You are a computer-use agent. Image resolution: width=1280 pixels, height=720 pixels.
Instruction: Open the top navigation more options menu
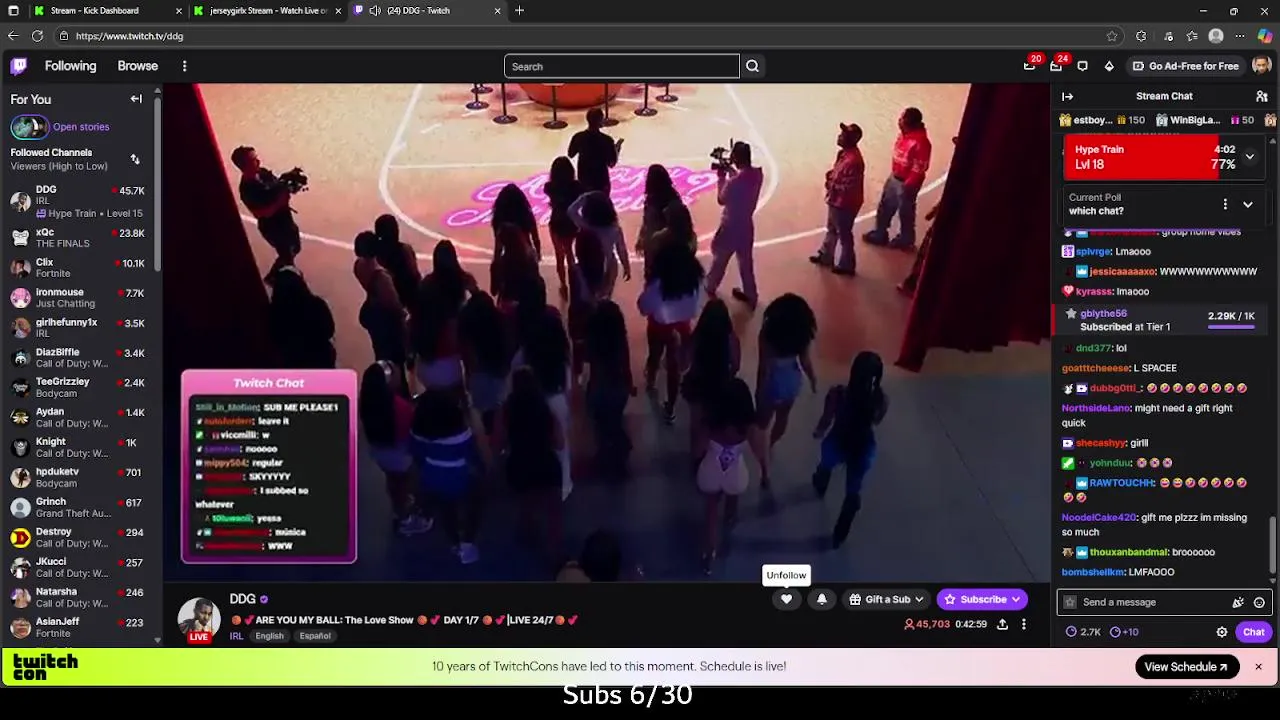[x=184, y=66]
